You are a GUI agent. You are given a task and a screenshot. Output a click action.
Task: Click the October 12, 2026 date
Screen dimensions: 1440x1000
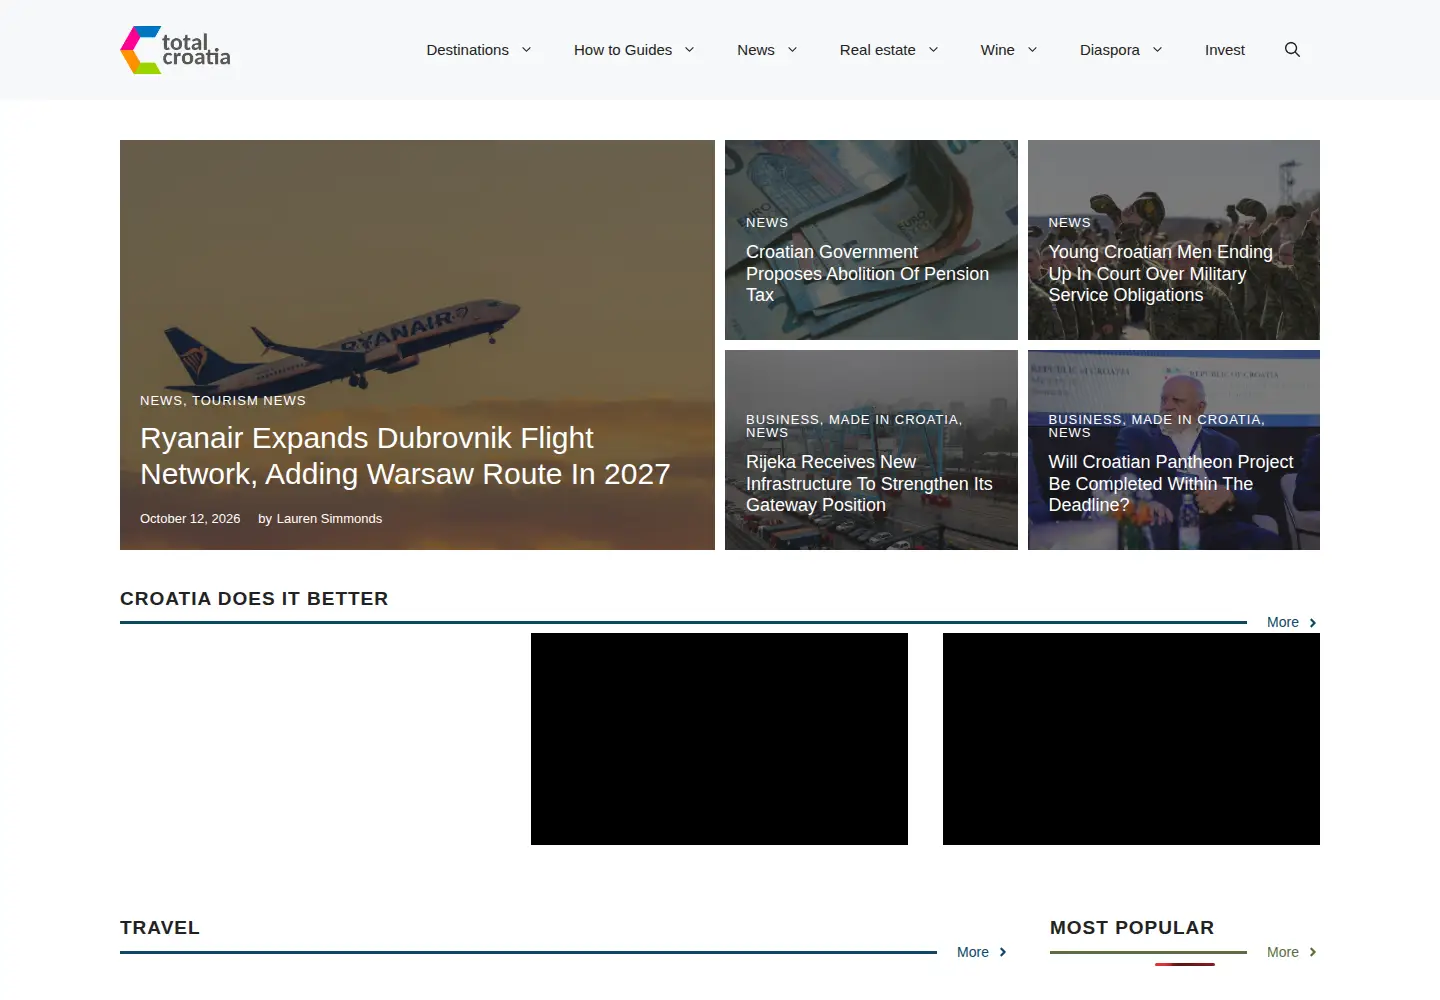pyautogui.click(x=190, y=518)
